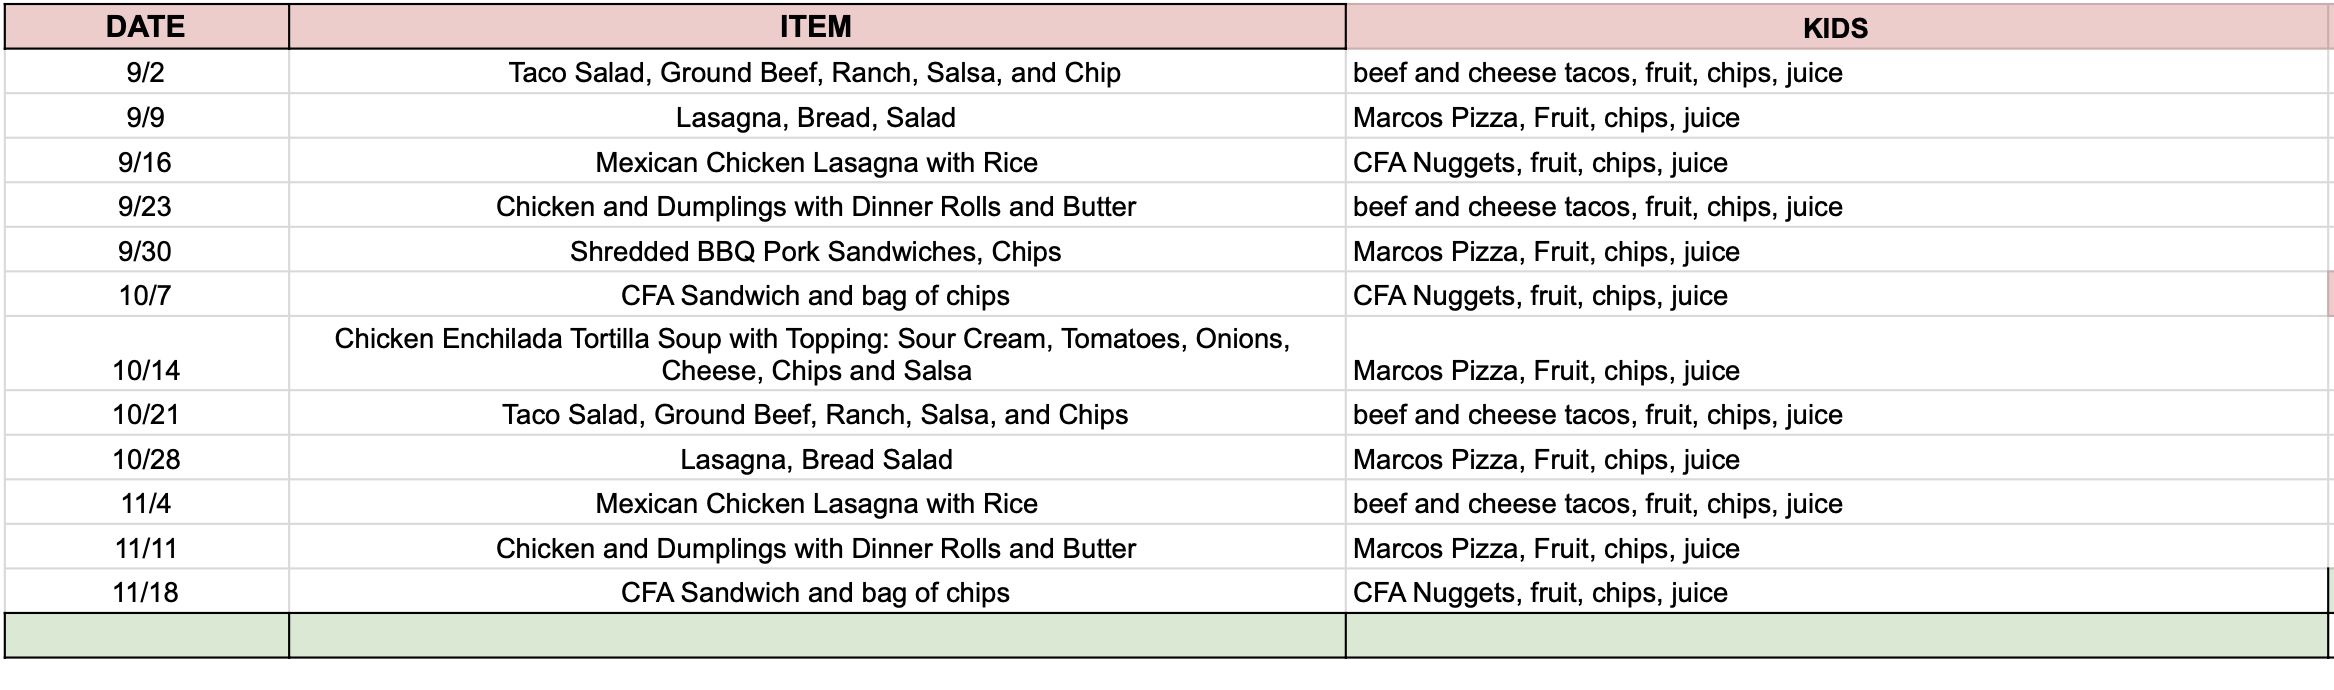
Task: Click the 10/21 Taco Salad item cell
Action: 817,414
